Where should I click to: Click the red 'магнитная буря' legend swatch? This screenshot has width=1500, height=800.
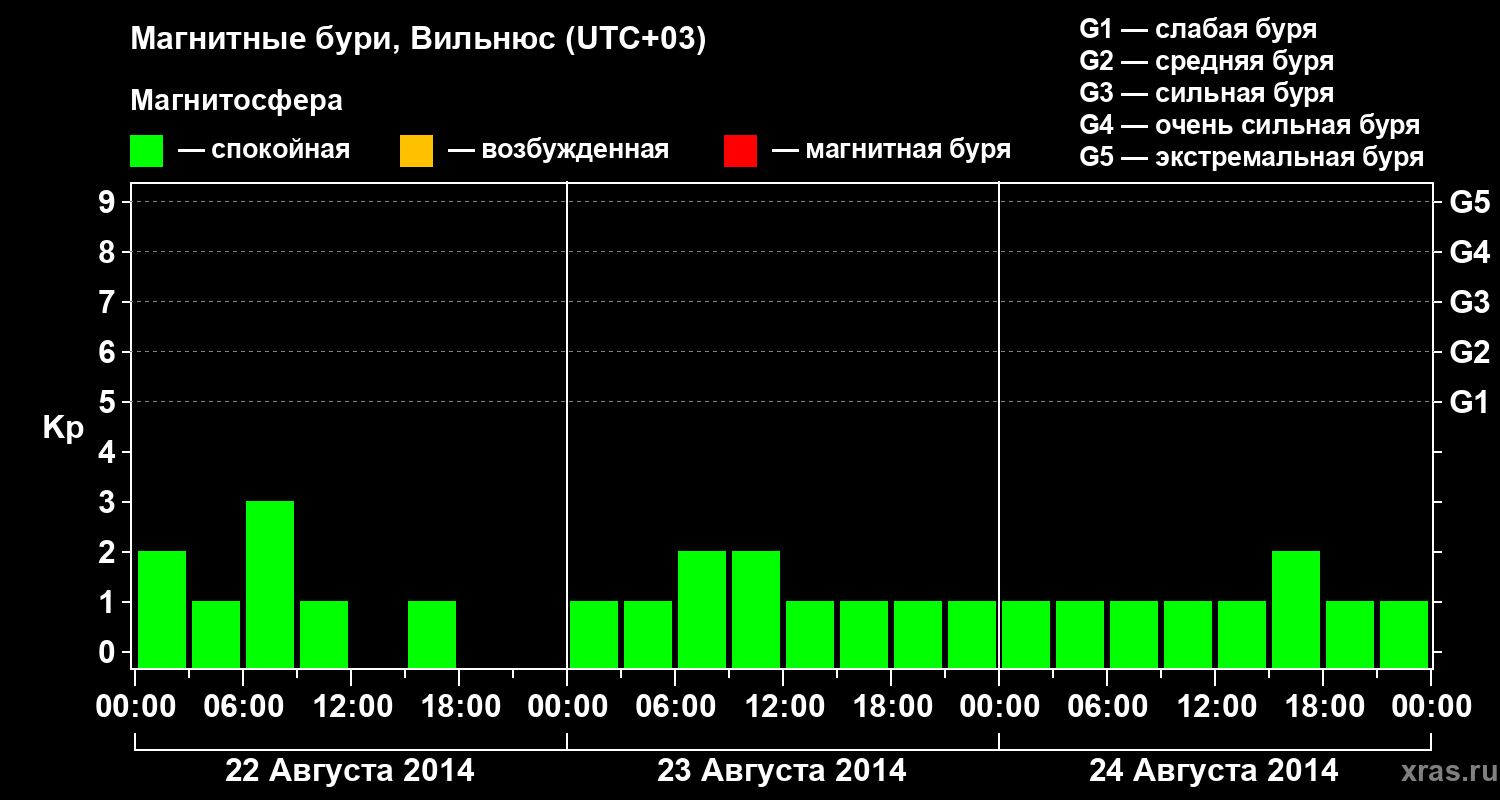[740, 151]
